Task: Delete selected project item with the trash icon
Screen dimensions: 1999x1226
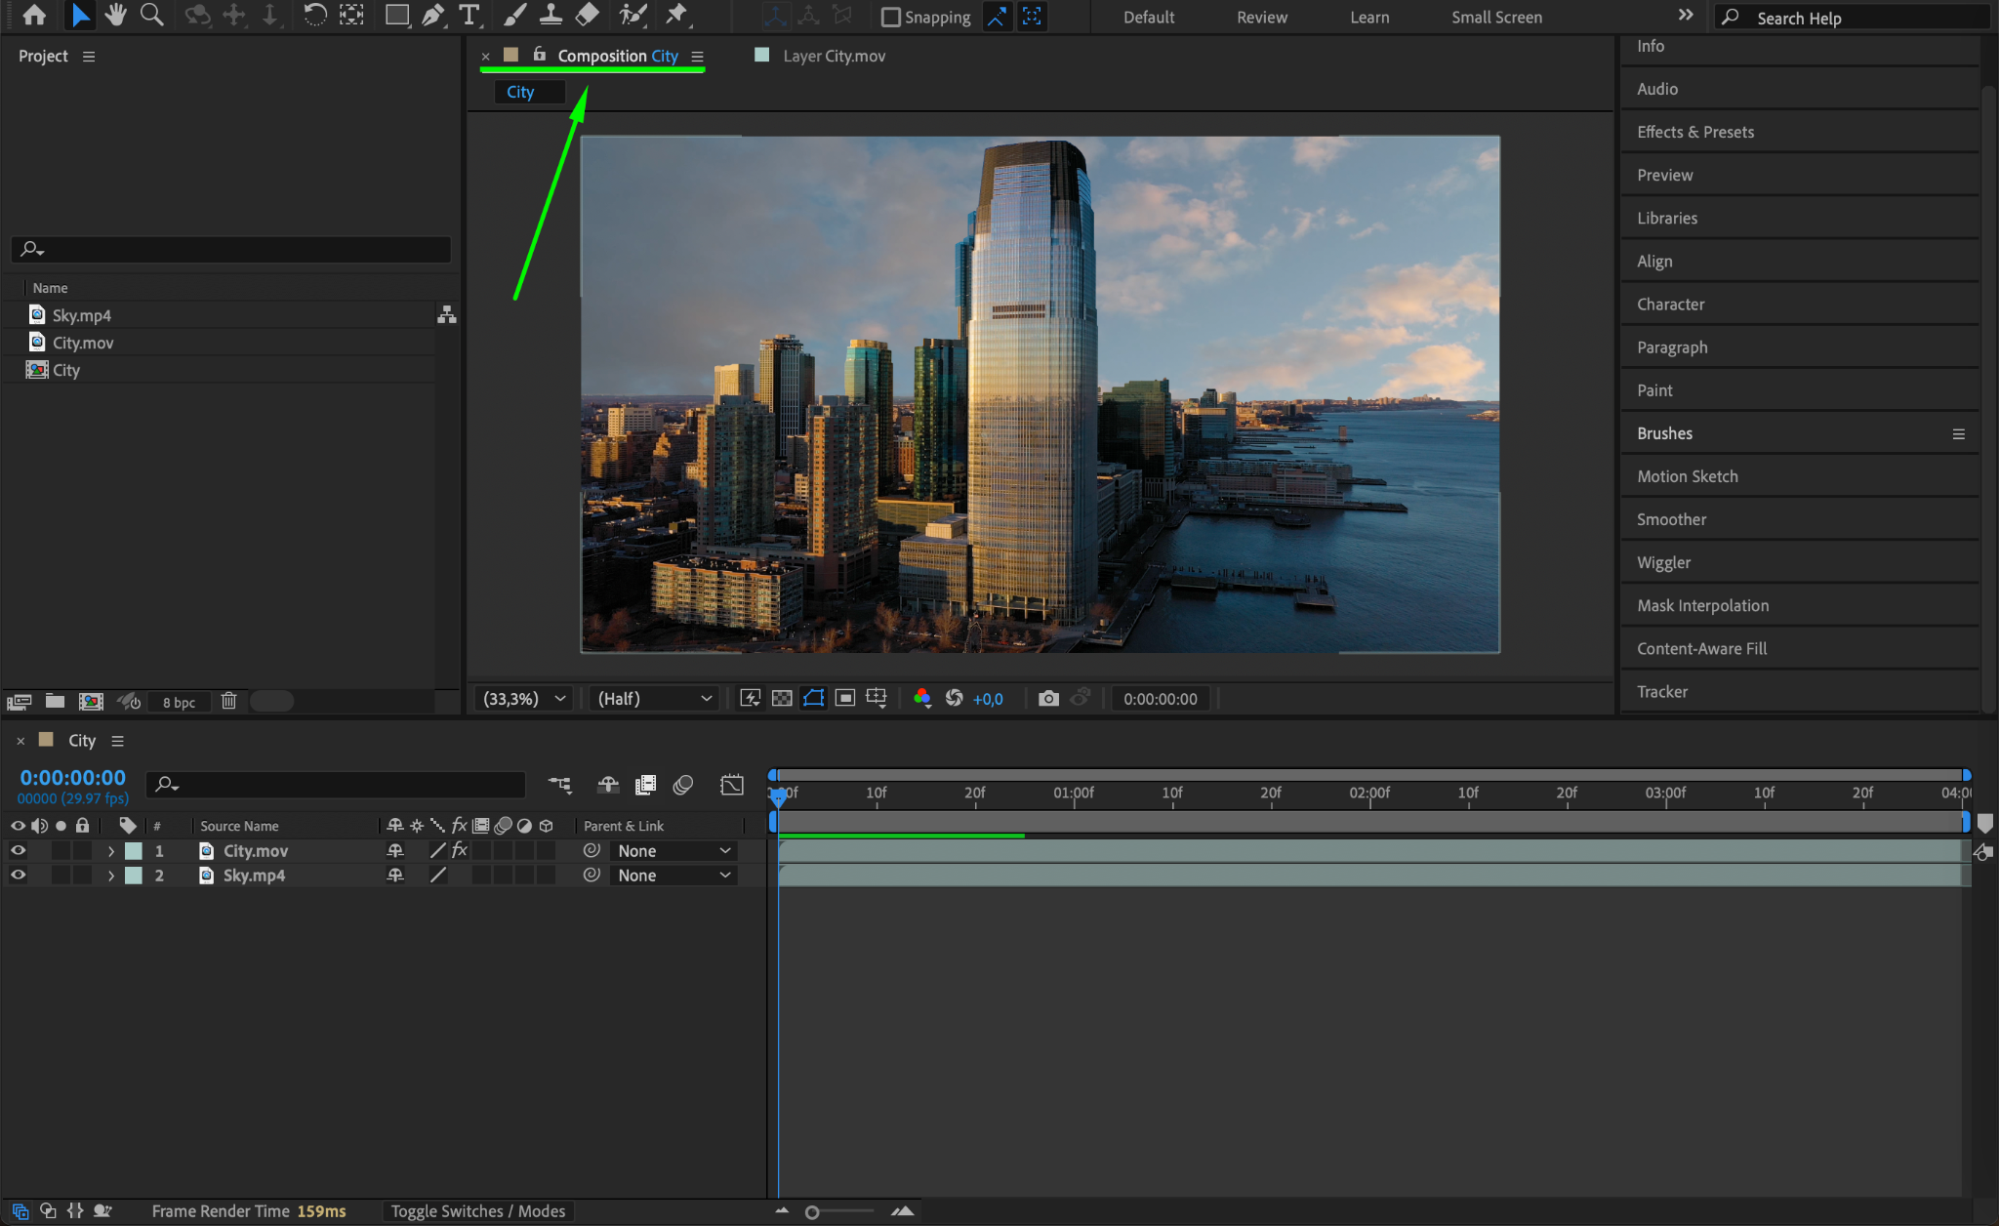Action: coord(229,701)
